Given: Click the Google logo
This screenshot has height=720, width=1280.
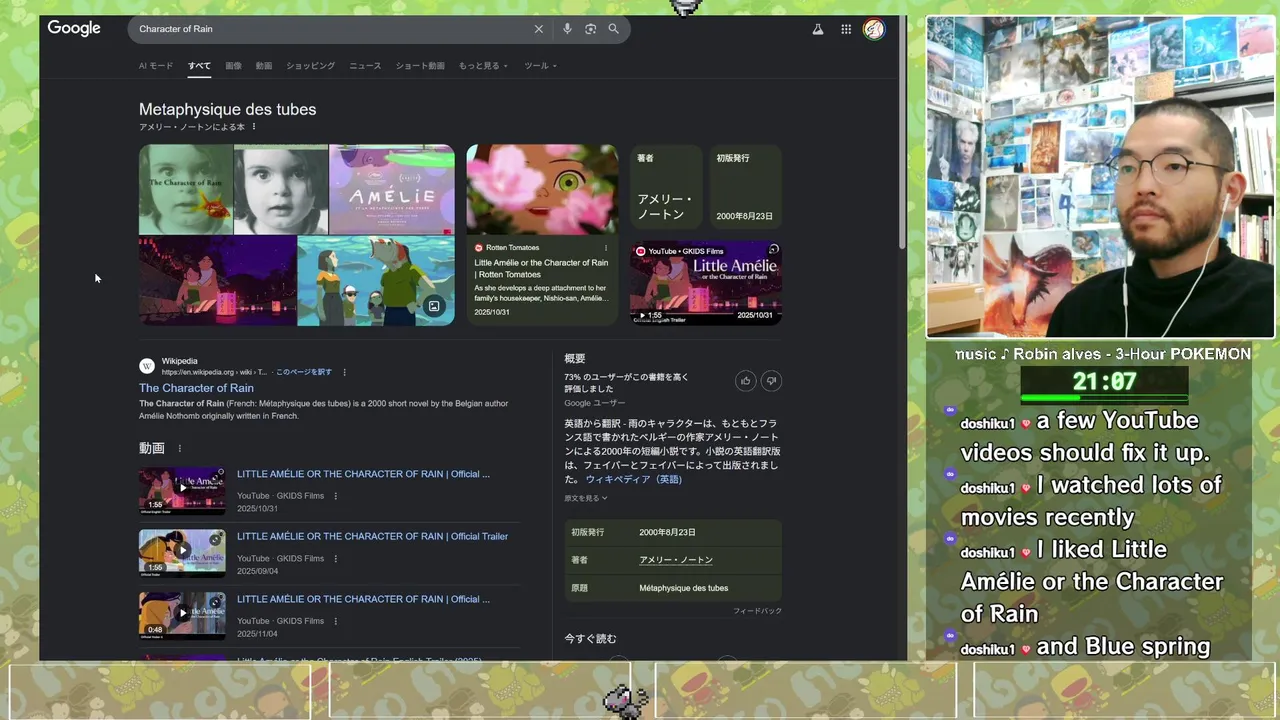Looking at the screenshot, I should pyautogui.click(x=74, y=28).
